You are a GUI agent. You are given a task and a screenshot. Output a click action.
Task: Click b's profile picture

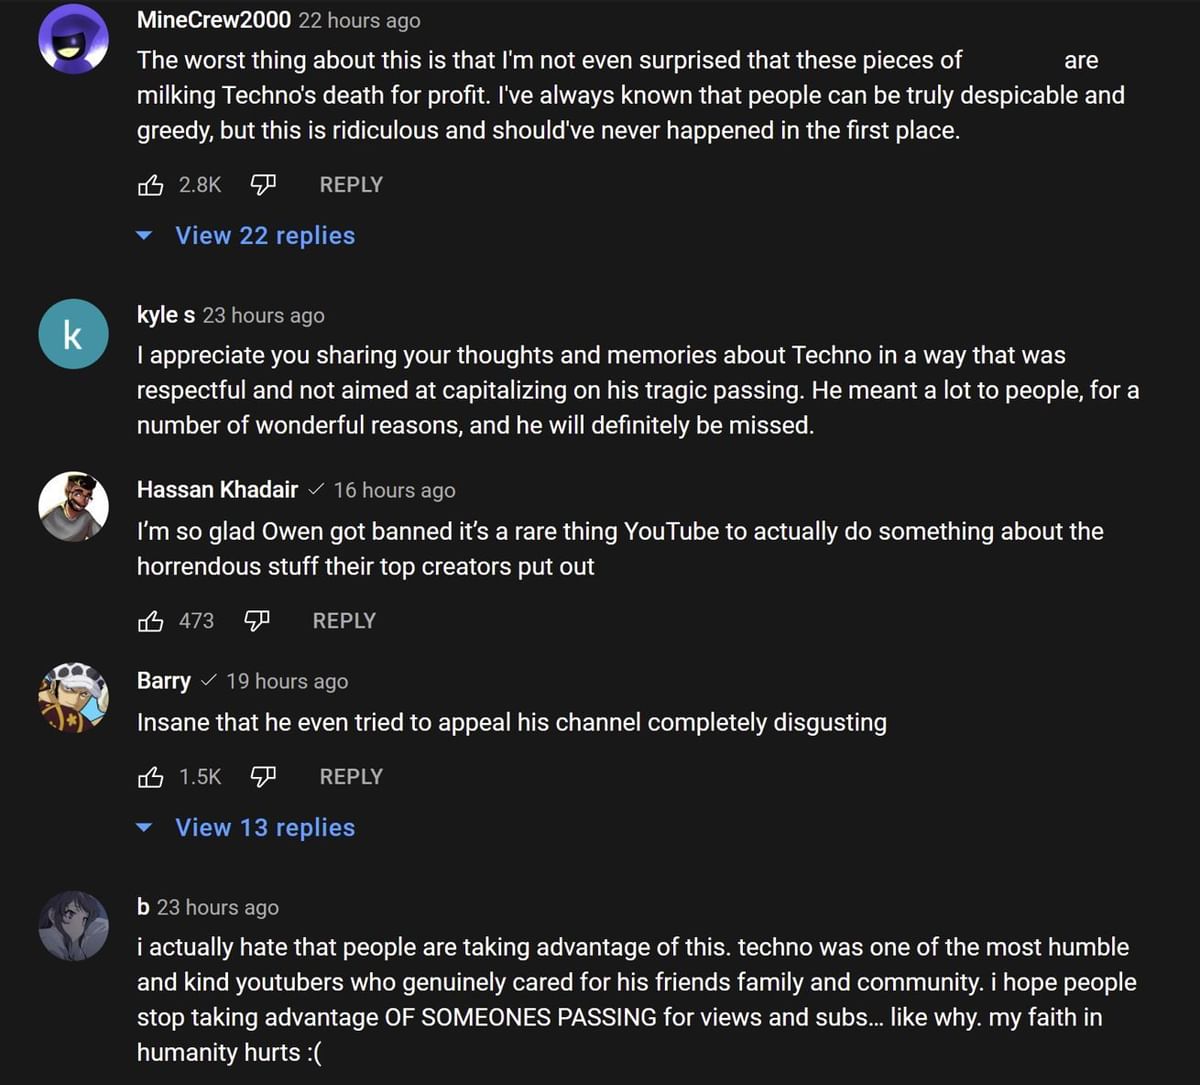click(x=74, y=927)
